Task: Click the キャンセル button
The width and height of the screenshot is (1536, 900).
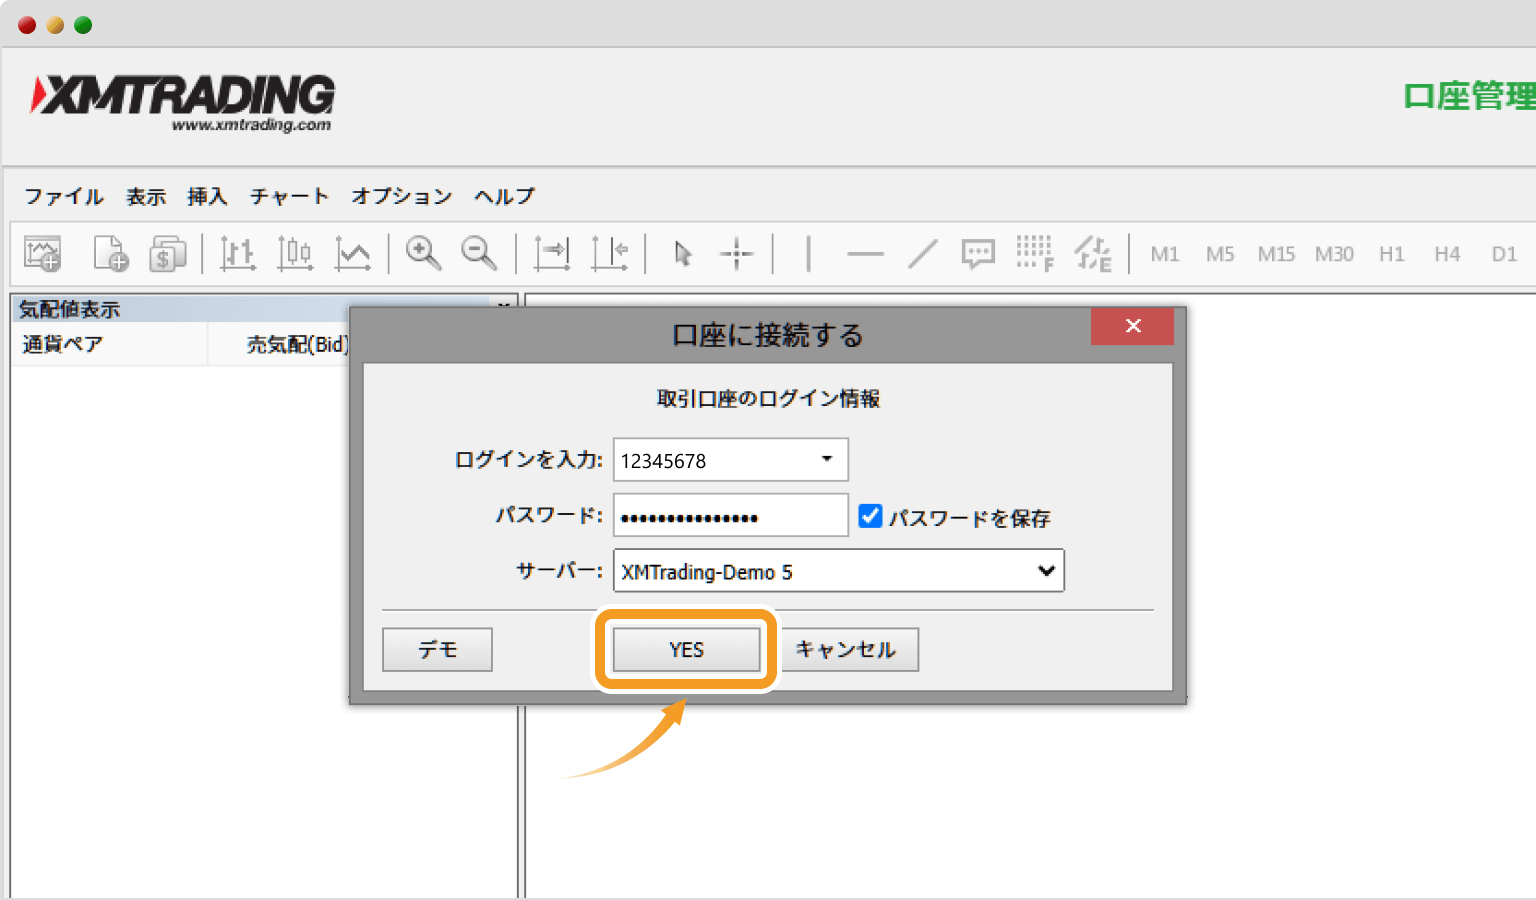Action: pos(846,650)
